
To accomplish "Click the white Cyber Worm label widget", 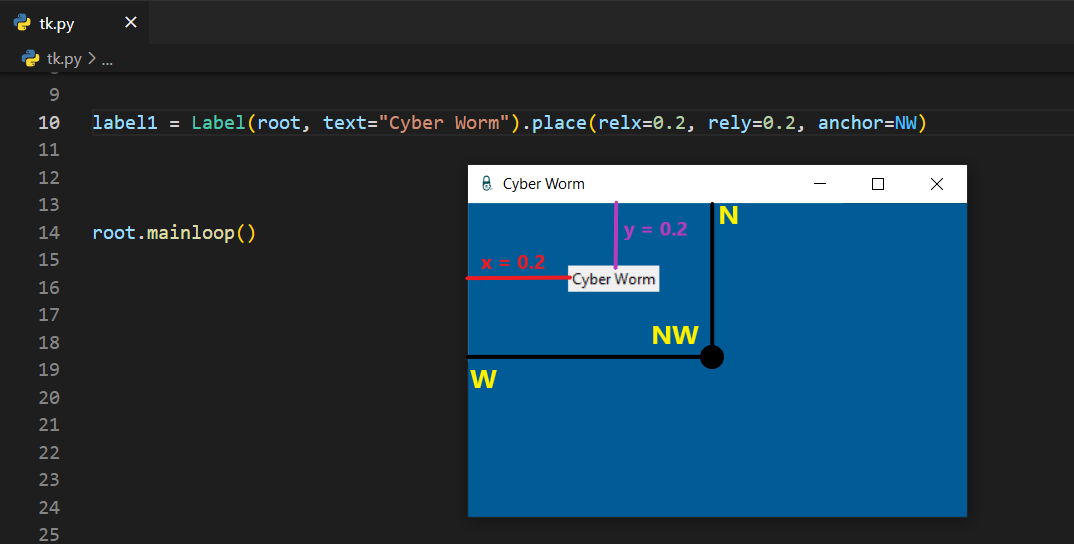I will pyautogui.click(x=613, y=279).
